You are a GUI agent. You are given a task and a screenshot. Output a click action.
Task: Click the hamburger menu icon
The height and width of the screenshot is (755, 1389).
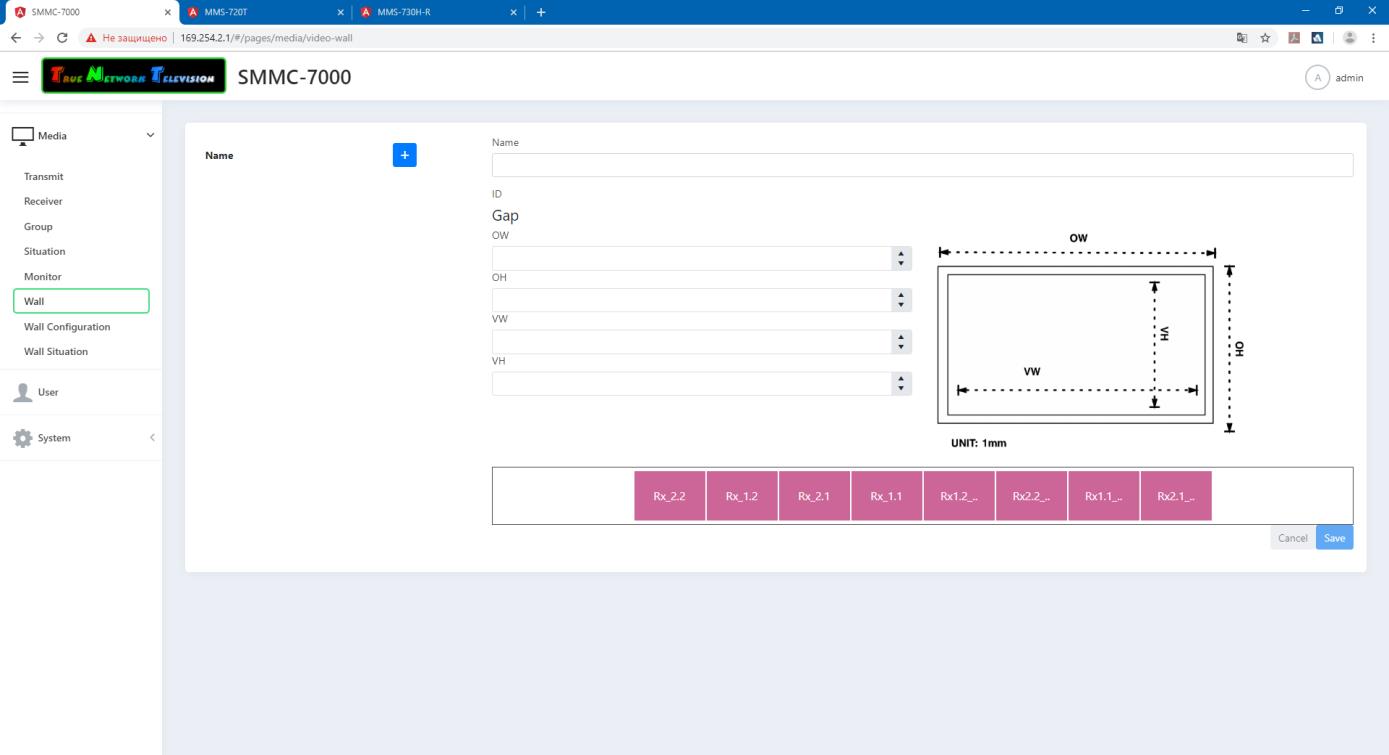tap(20, 77)
